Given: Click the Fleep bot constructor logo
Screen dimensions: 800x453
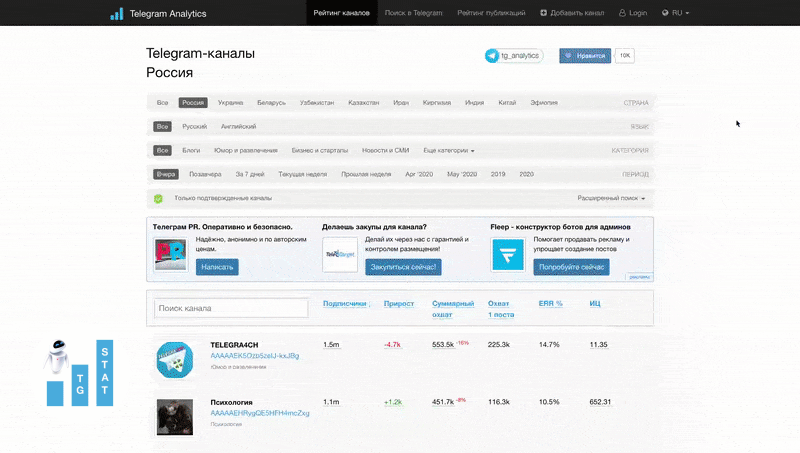Looking at the screenshot, I should point(508,254).
